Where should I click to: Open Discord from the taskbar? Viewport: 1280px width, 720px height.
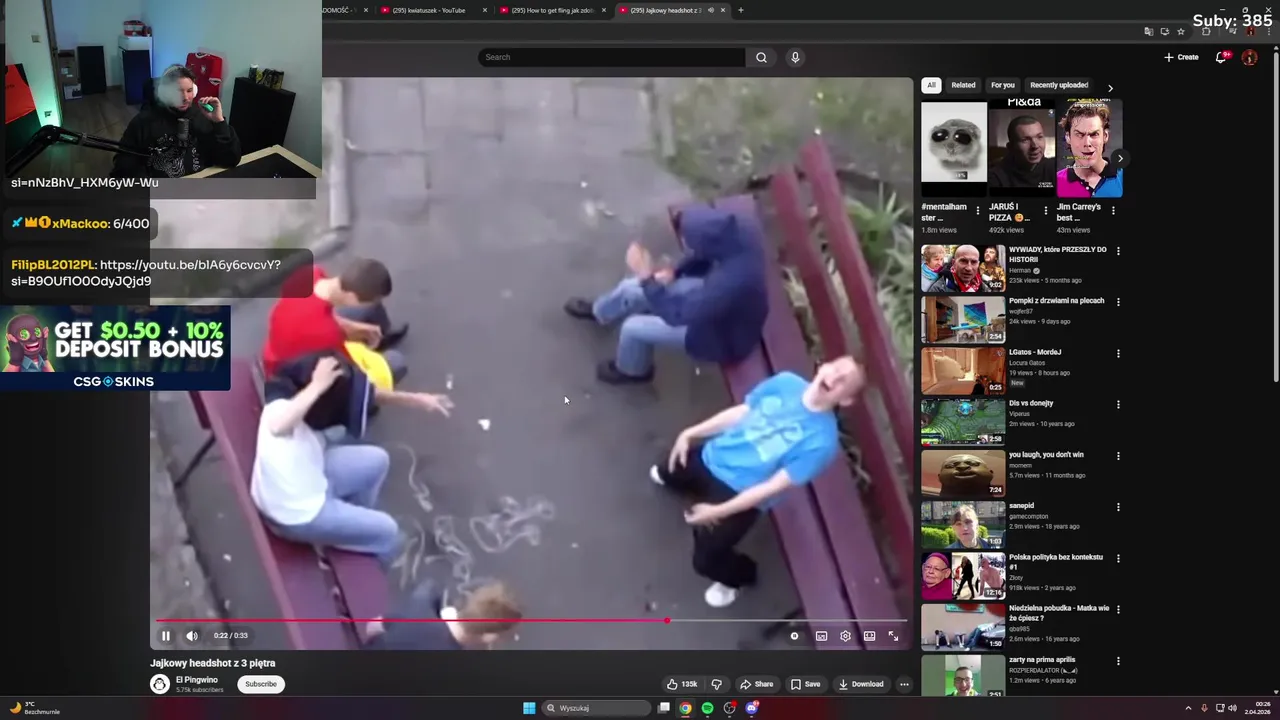click(752, 708)
